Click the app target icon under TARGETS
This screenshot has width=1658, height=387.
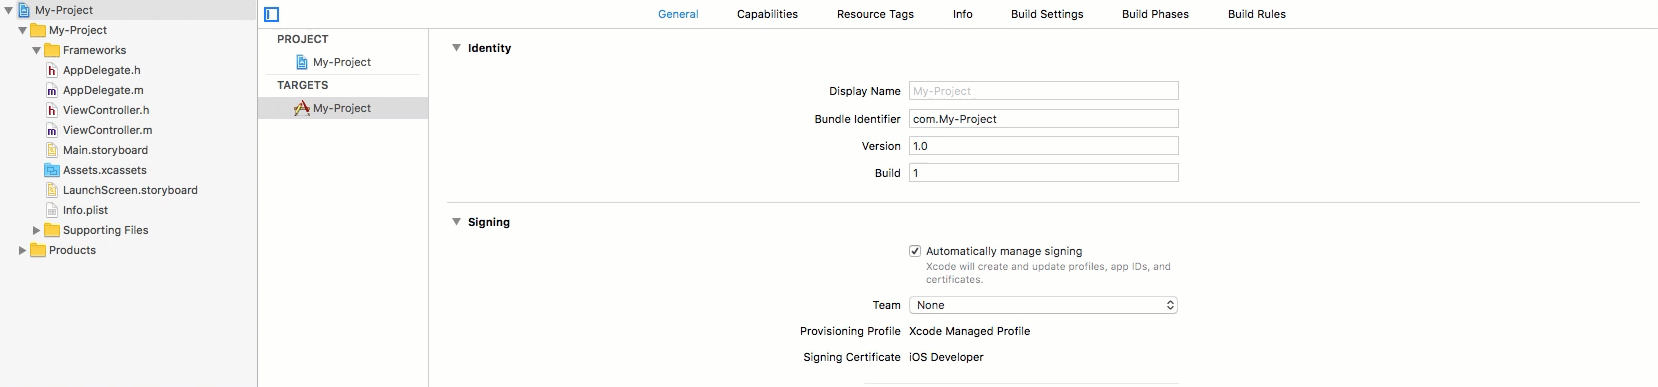click(x=302, y=108)
